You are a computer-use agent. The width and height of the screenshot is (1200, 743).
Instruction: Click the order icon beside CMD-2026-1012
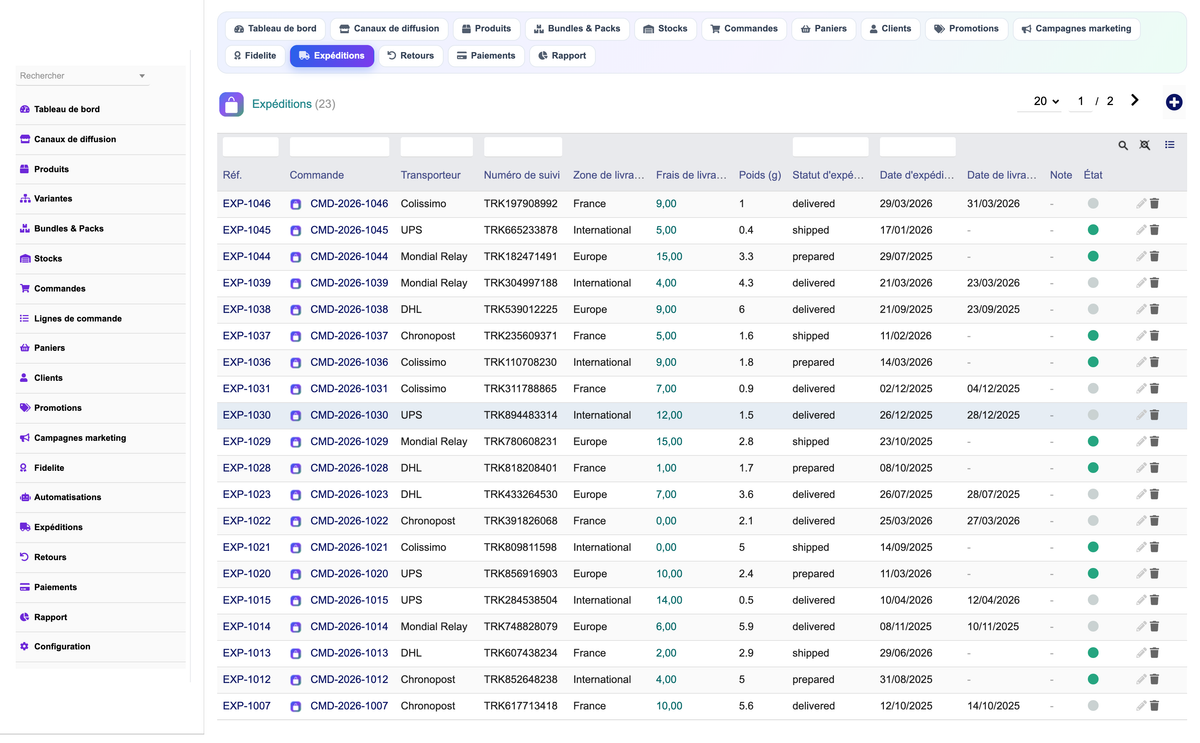point(296,680)
